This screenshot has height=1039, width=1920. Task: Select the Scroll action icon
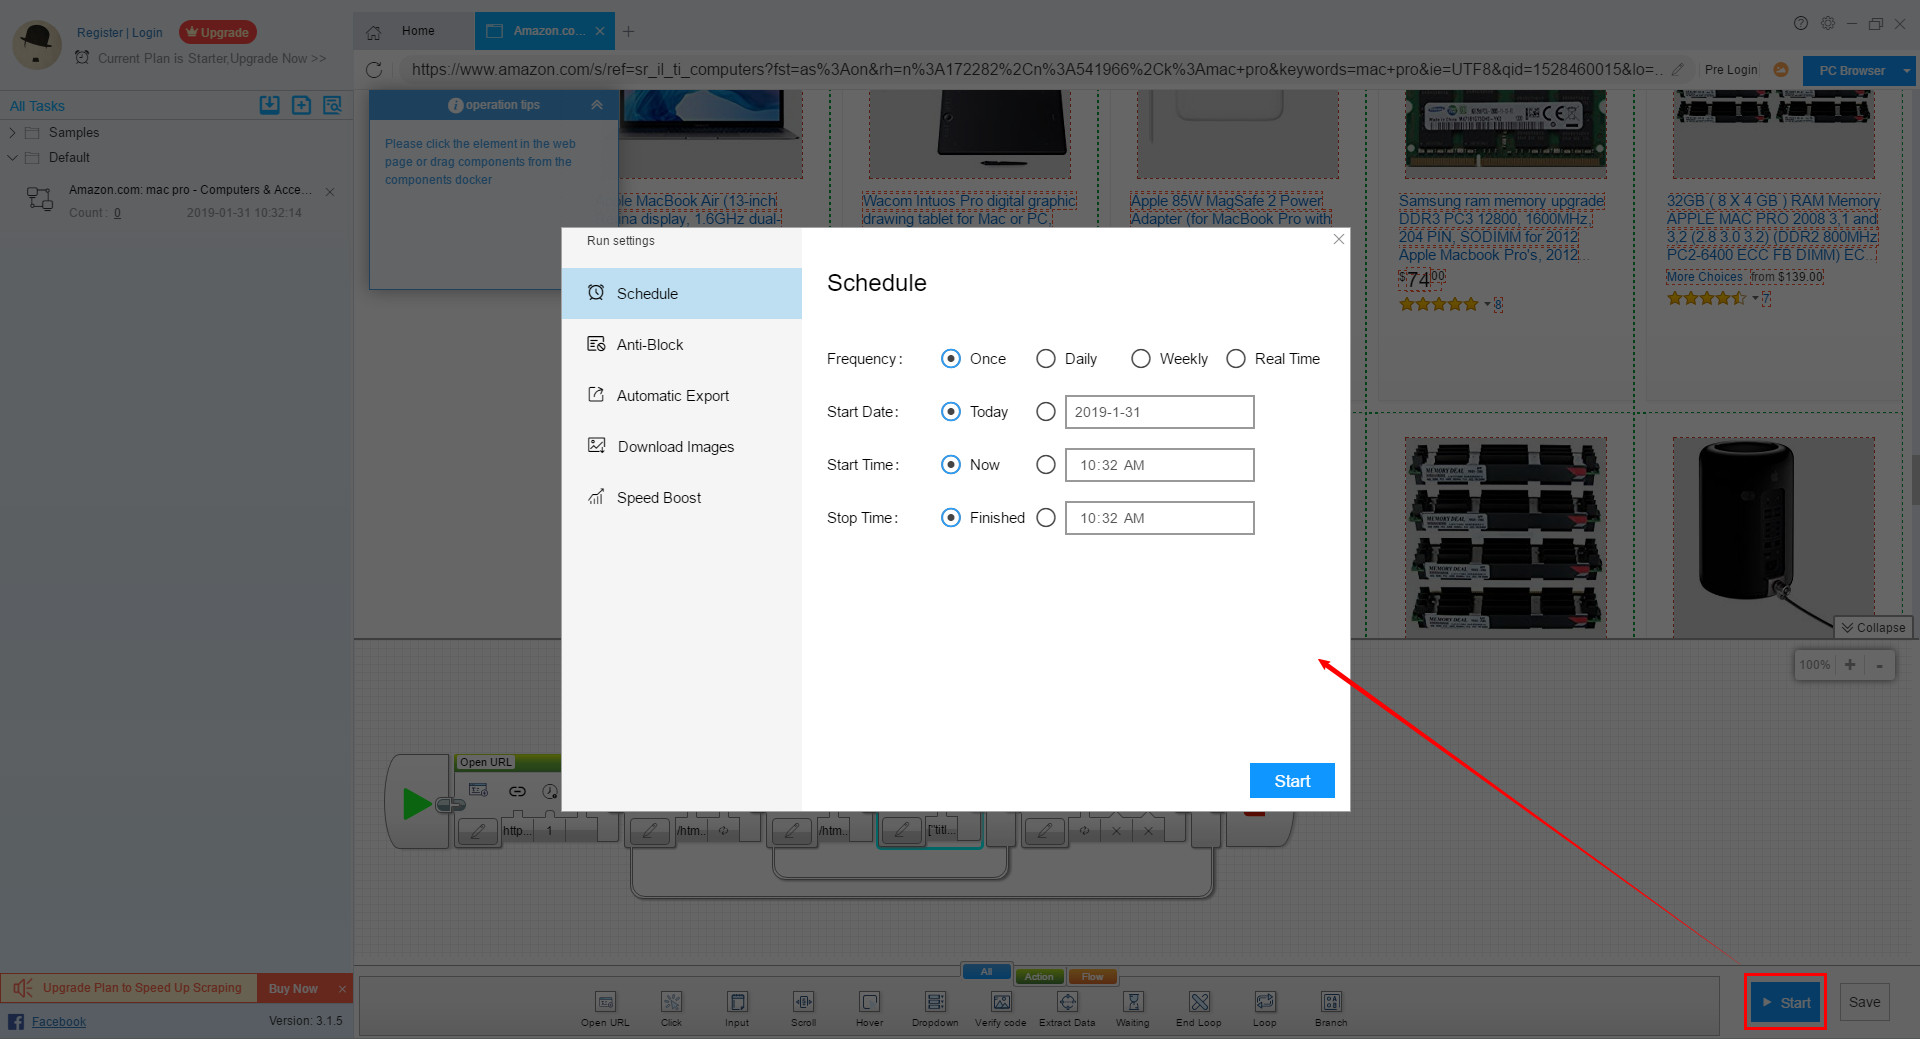[804, 1005]
